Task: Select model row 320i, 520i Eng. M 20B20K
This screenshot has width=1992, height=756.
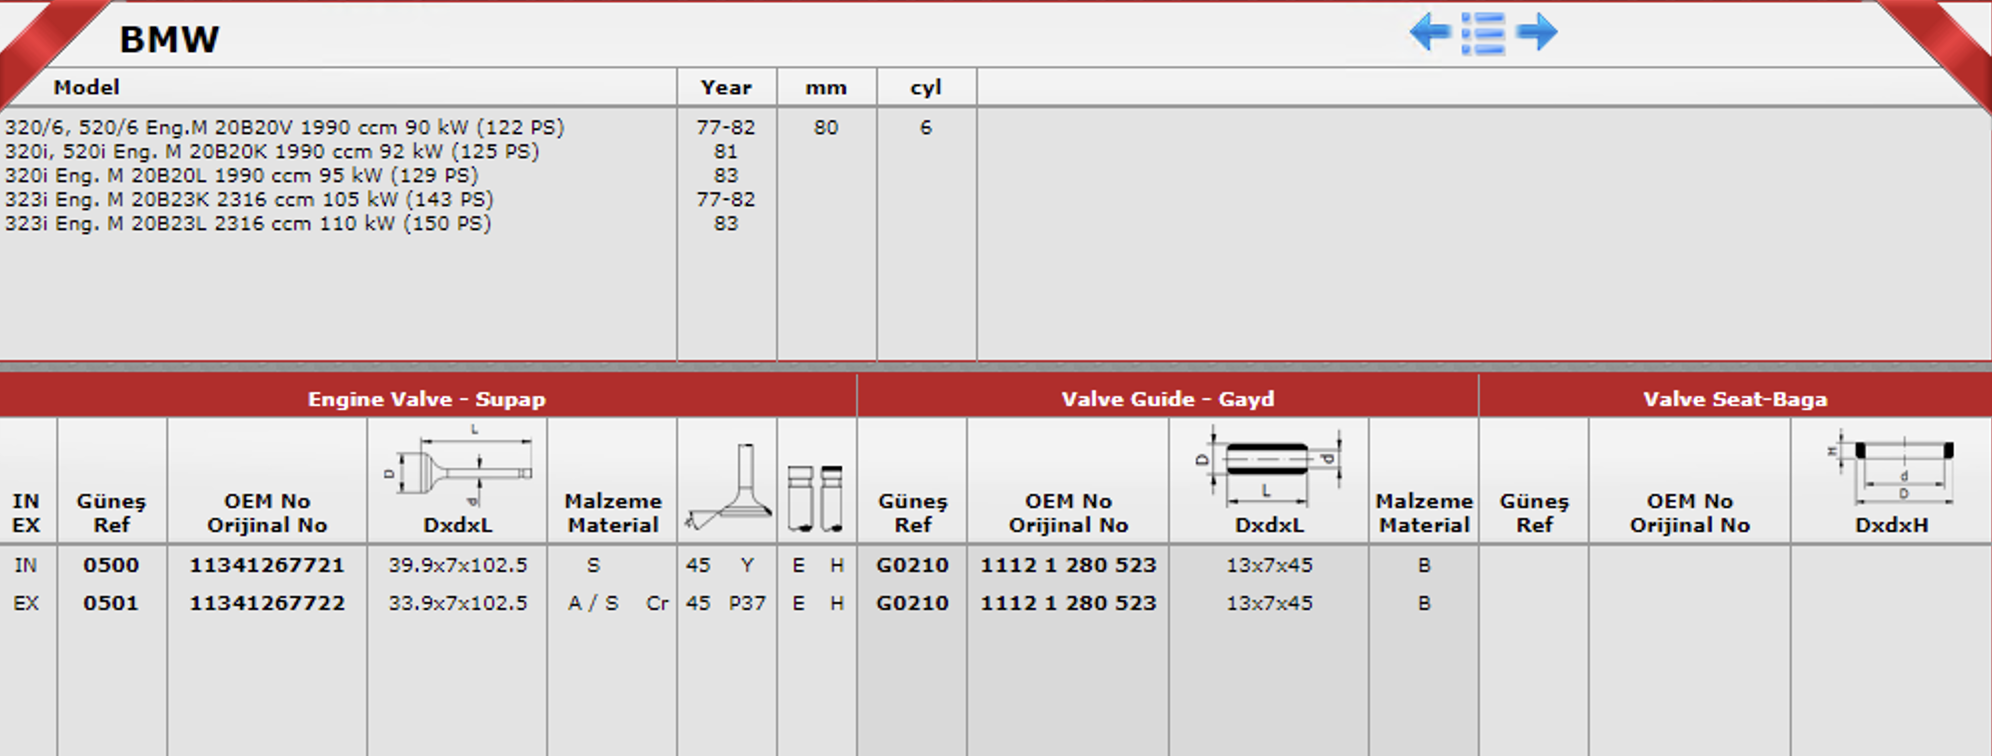Action: [x=272, y=151]
